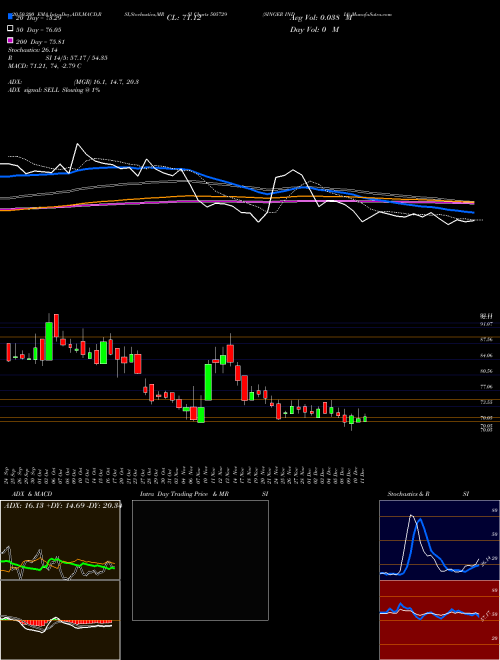The width and height of the screenshot is (500, 660).
Task: Click the ADX: 16.13 +DY -DY header
Action: pos(63,506)
